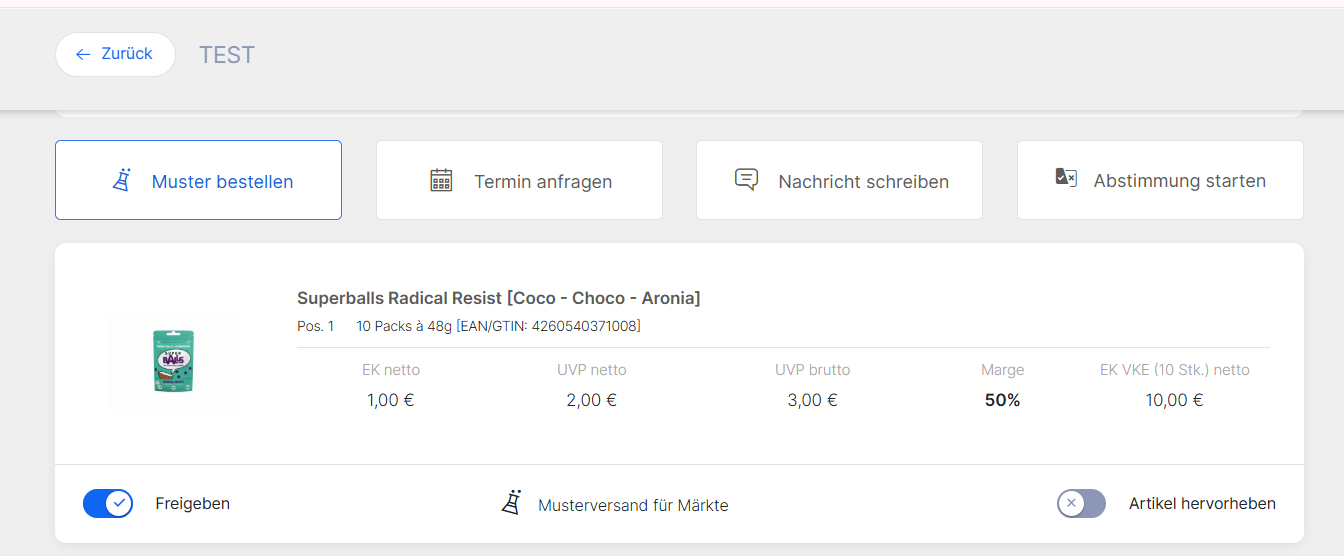Disable the Freigeben toggle
The width and height of the screenshot is (1344, 556).
(x=108, y=503)
